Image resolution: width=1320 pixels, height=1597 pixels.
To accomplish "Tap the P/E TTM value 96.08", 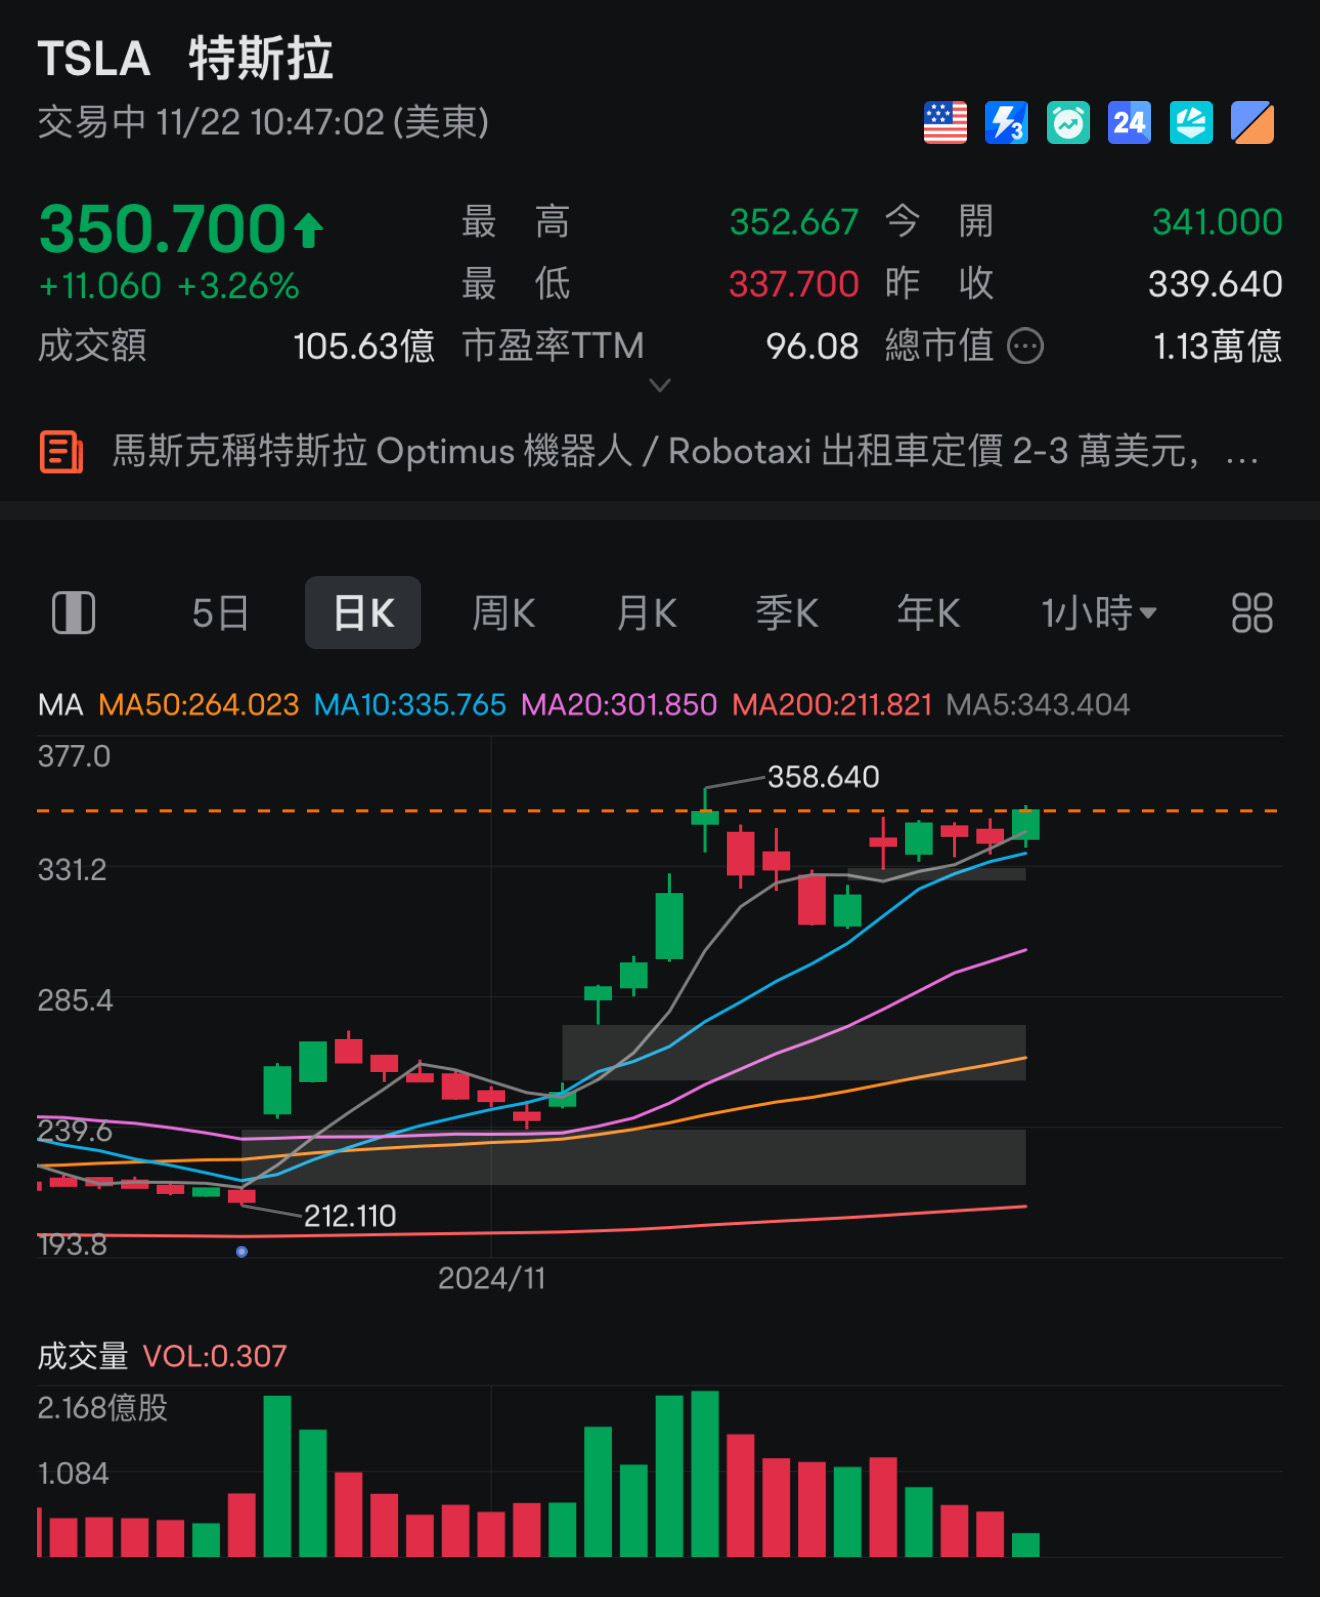I will 812,347.
